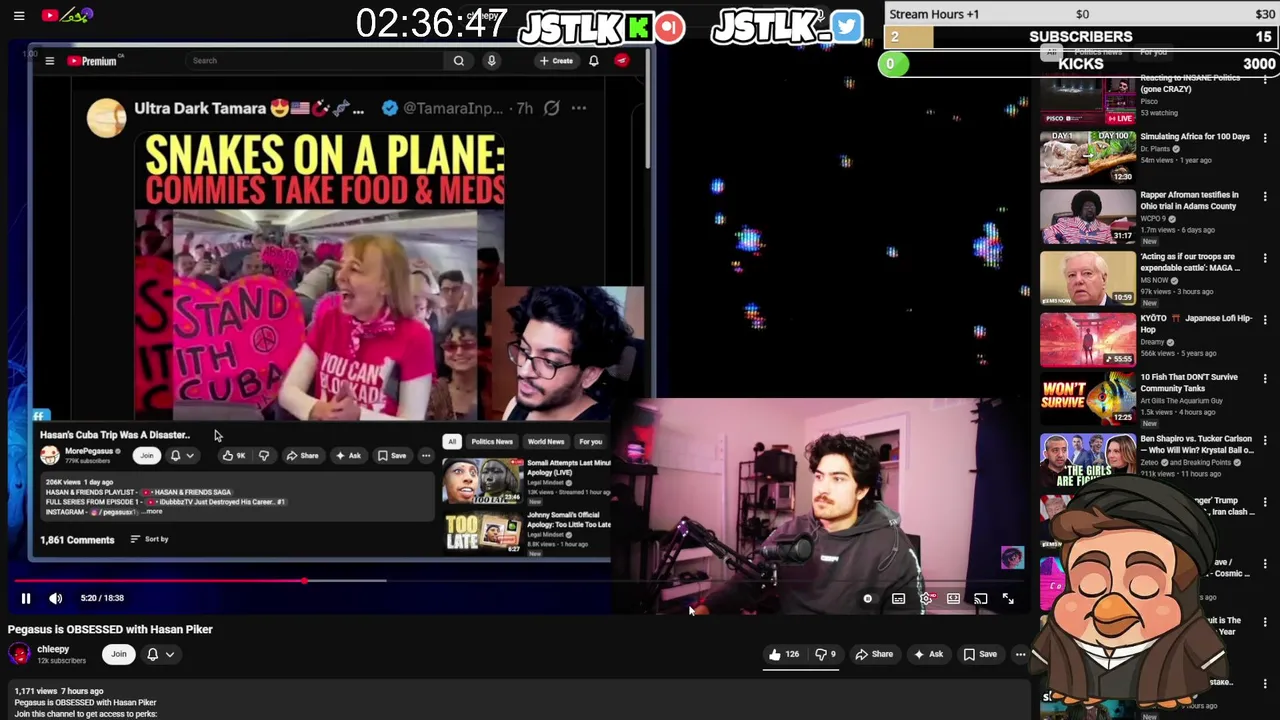Screen dimensions: 1280x720
Task: Open 'Rapper Afroman testifies in Ohio trial' thumbnail
Action: [1088, 217]
